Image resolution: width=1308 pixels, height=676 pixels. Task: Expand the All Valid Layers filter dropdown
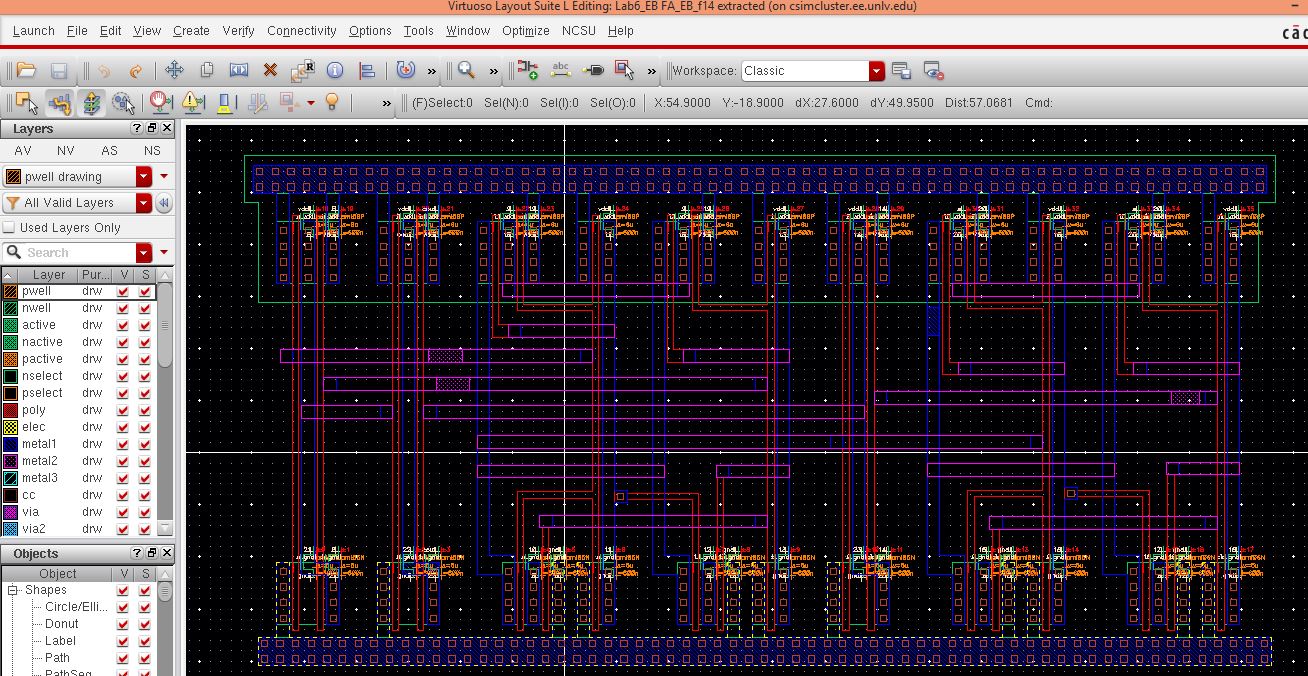click(x=144, y=203)
